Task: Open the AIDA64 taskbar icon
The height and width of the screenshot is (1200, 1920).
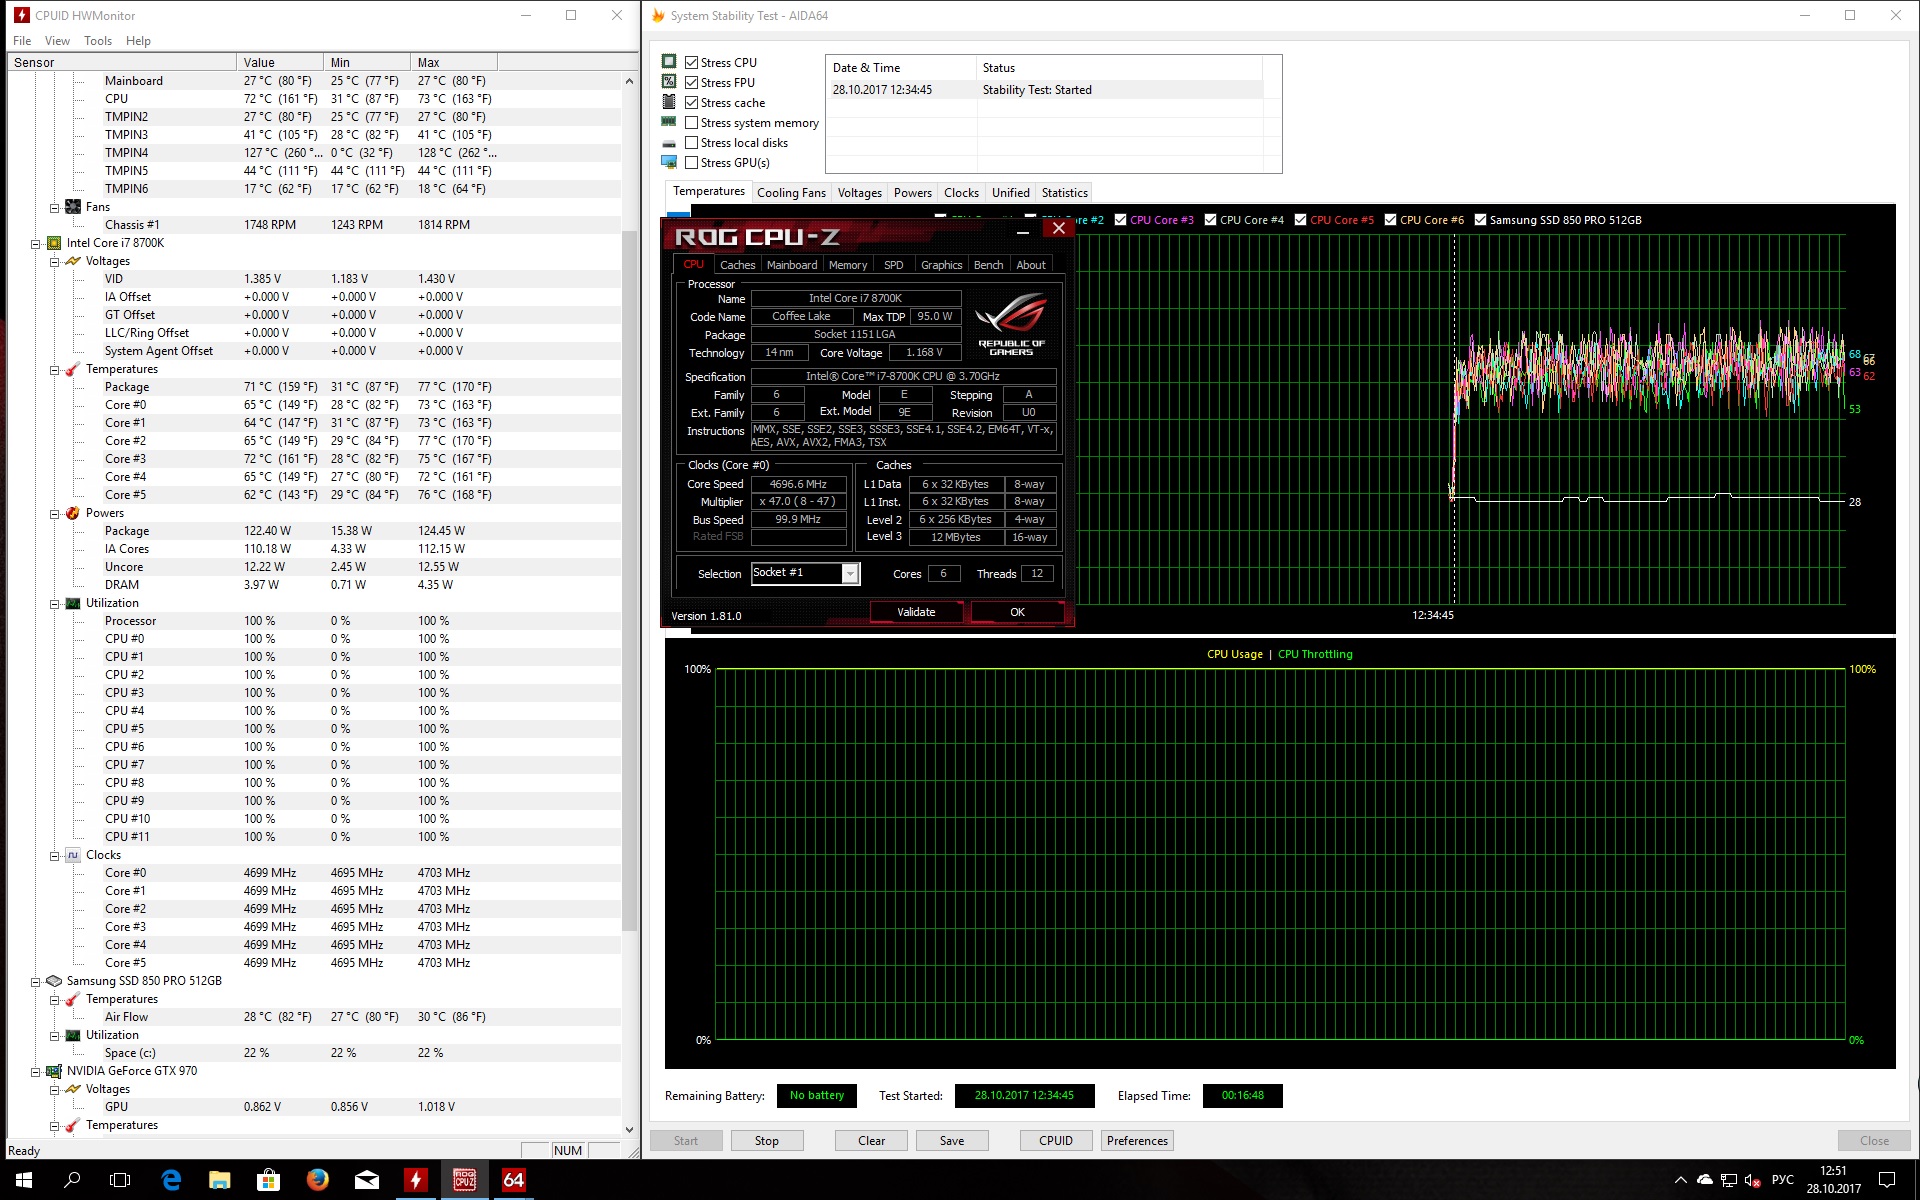Action: point(513,1180)
